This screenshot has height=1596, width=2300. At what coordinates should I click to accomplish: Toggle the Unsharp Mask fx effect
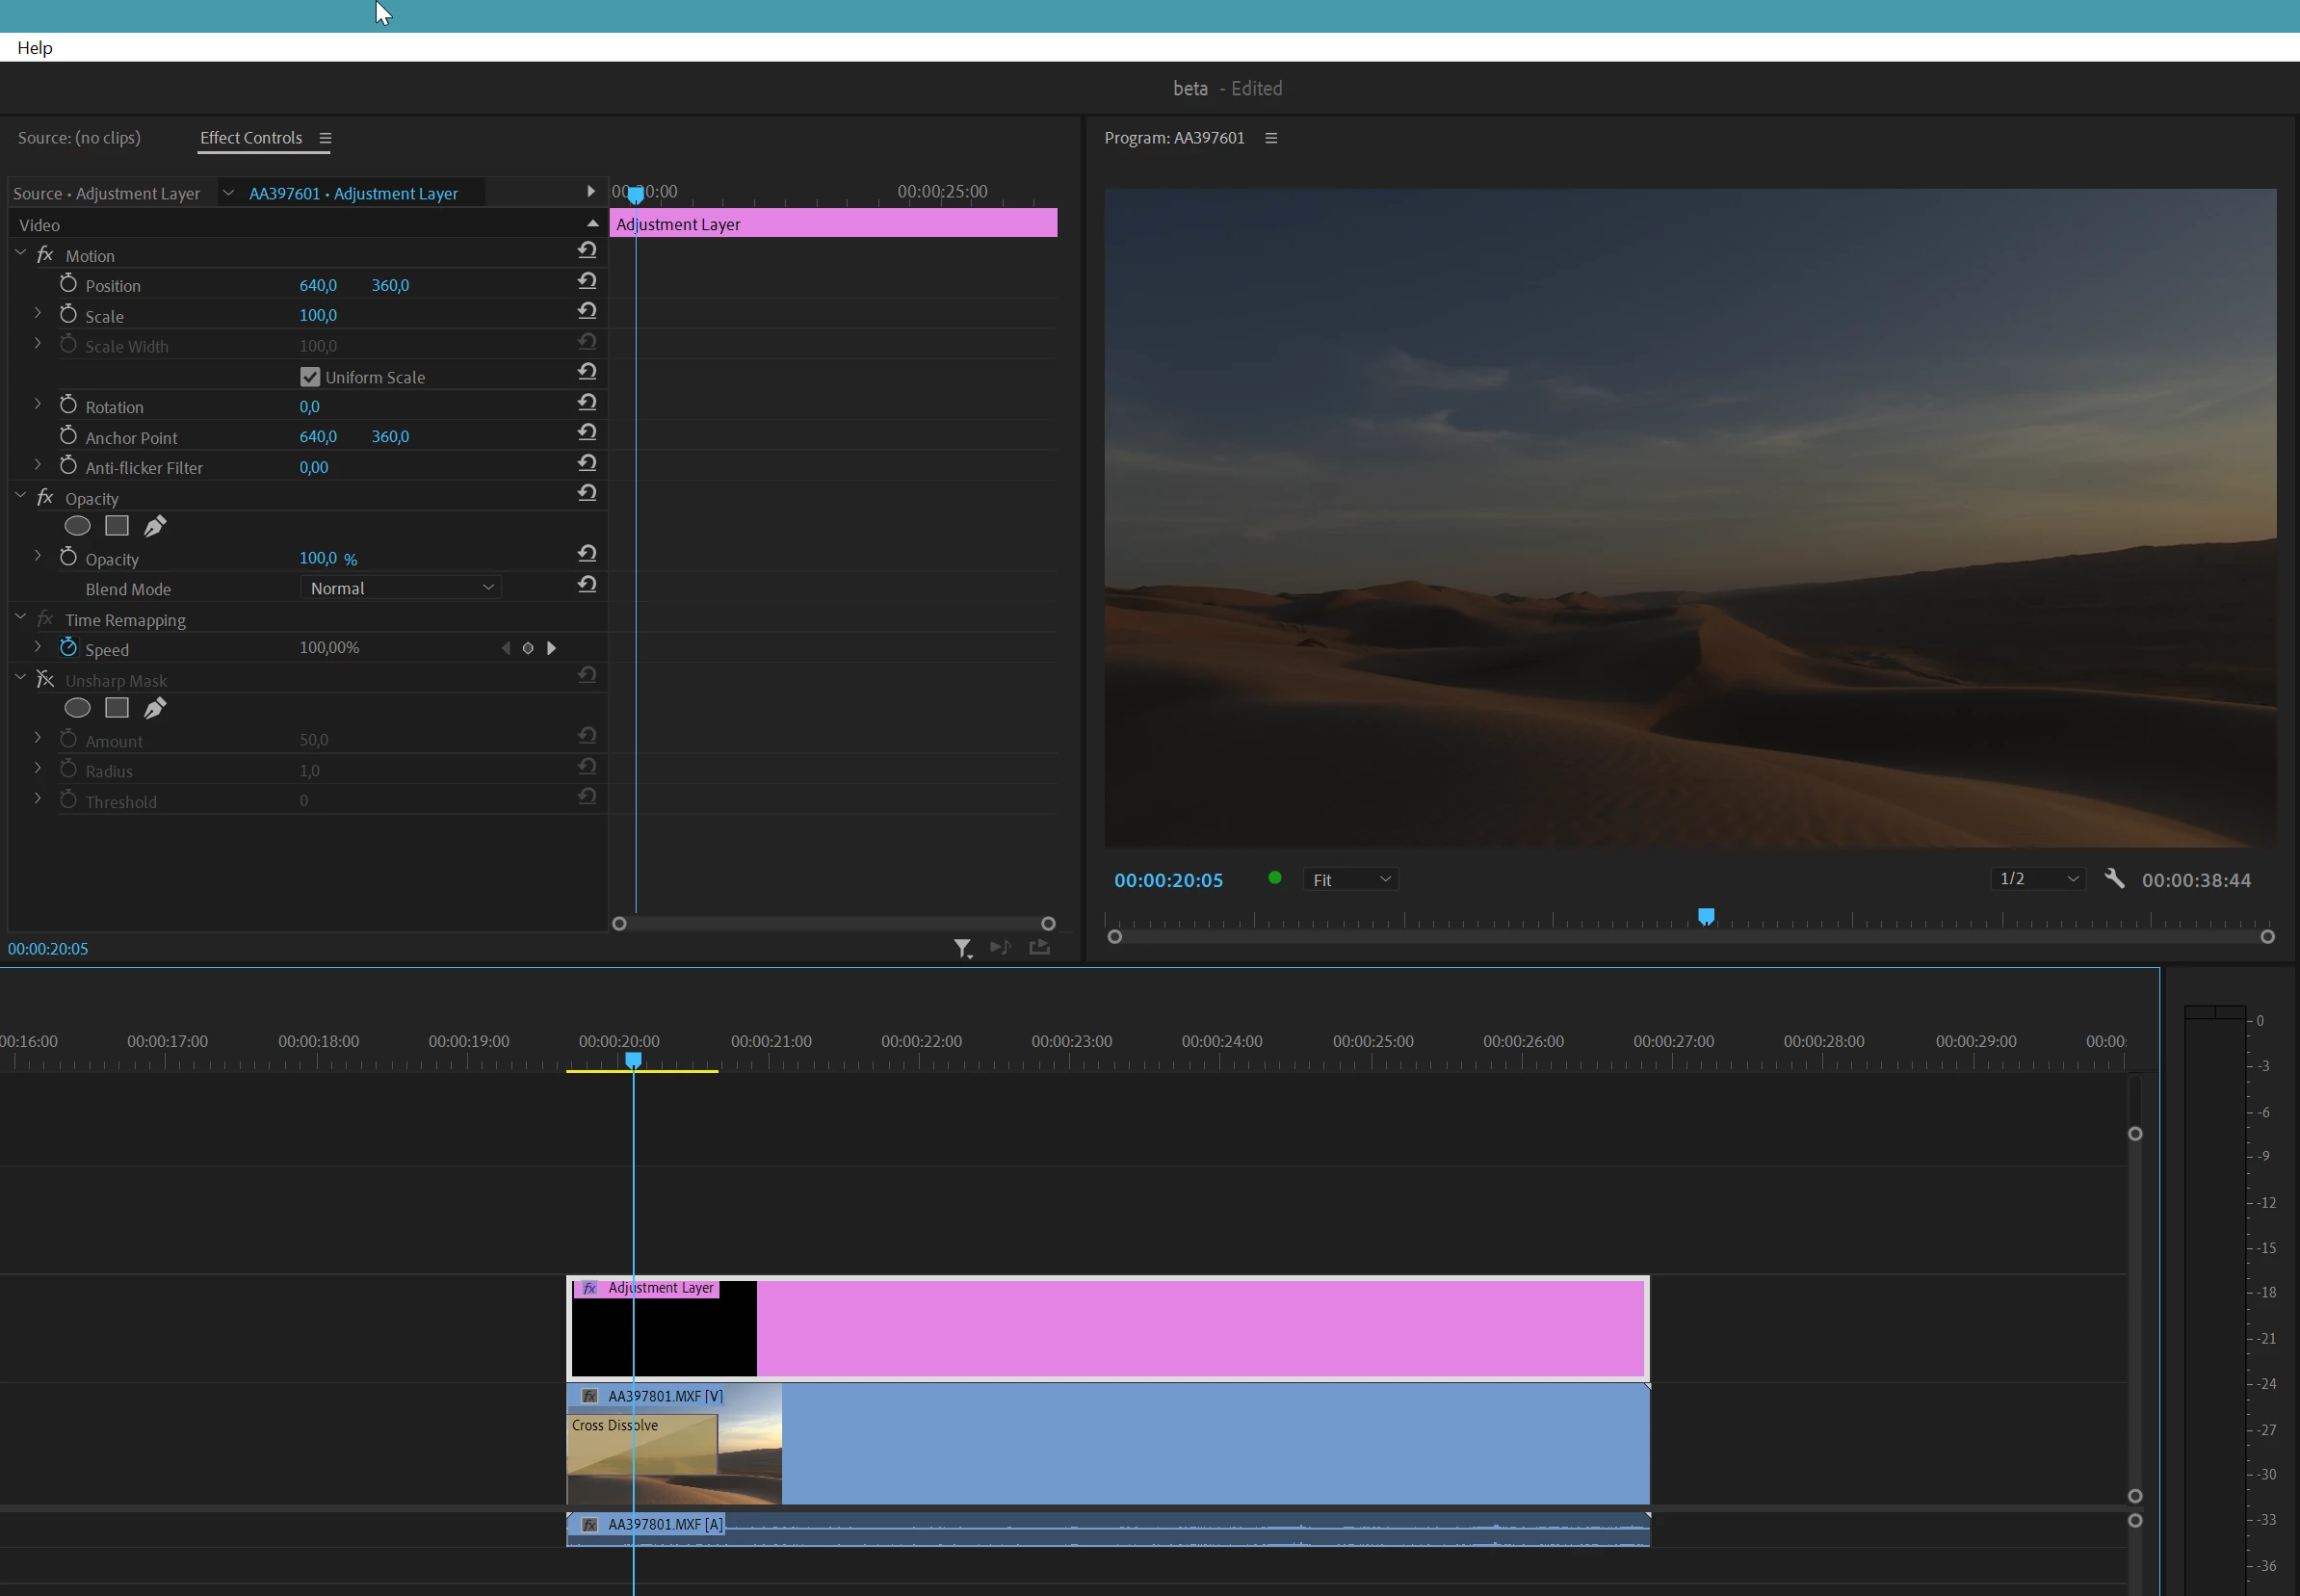[x=45, y=680]
